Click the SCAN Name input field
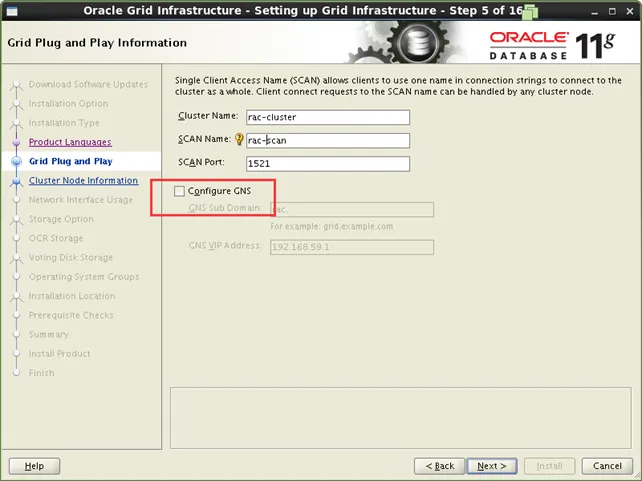Image resolution: width=642 pixels, height=481 pixels. 328,140
